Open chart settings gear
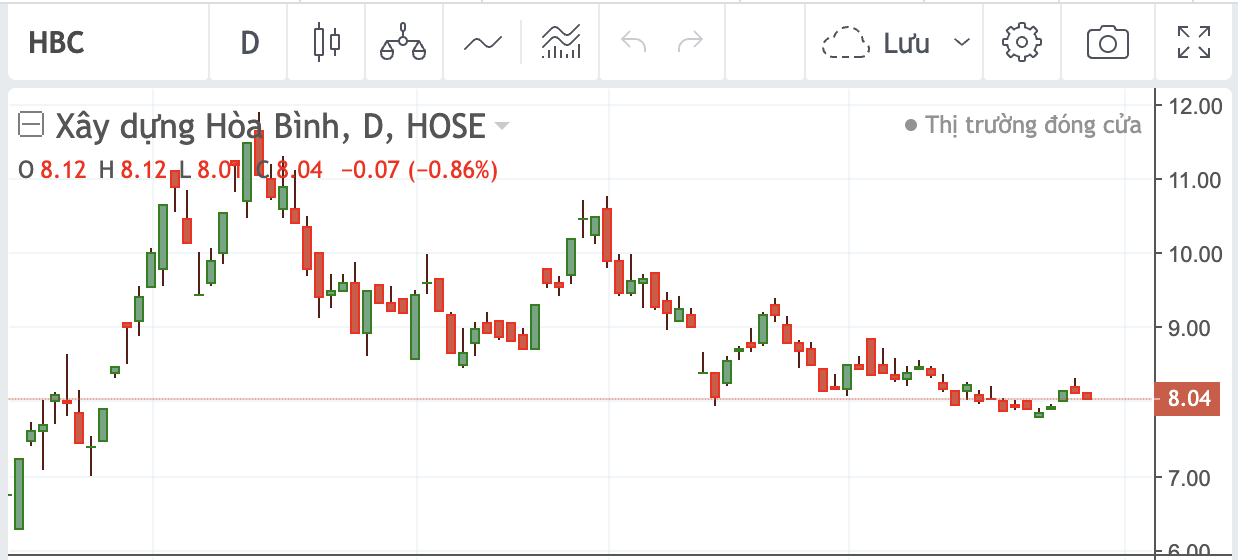The height and width of the screenshot is (560, 1238). click(x=1021, y=43)
